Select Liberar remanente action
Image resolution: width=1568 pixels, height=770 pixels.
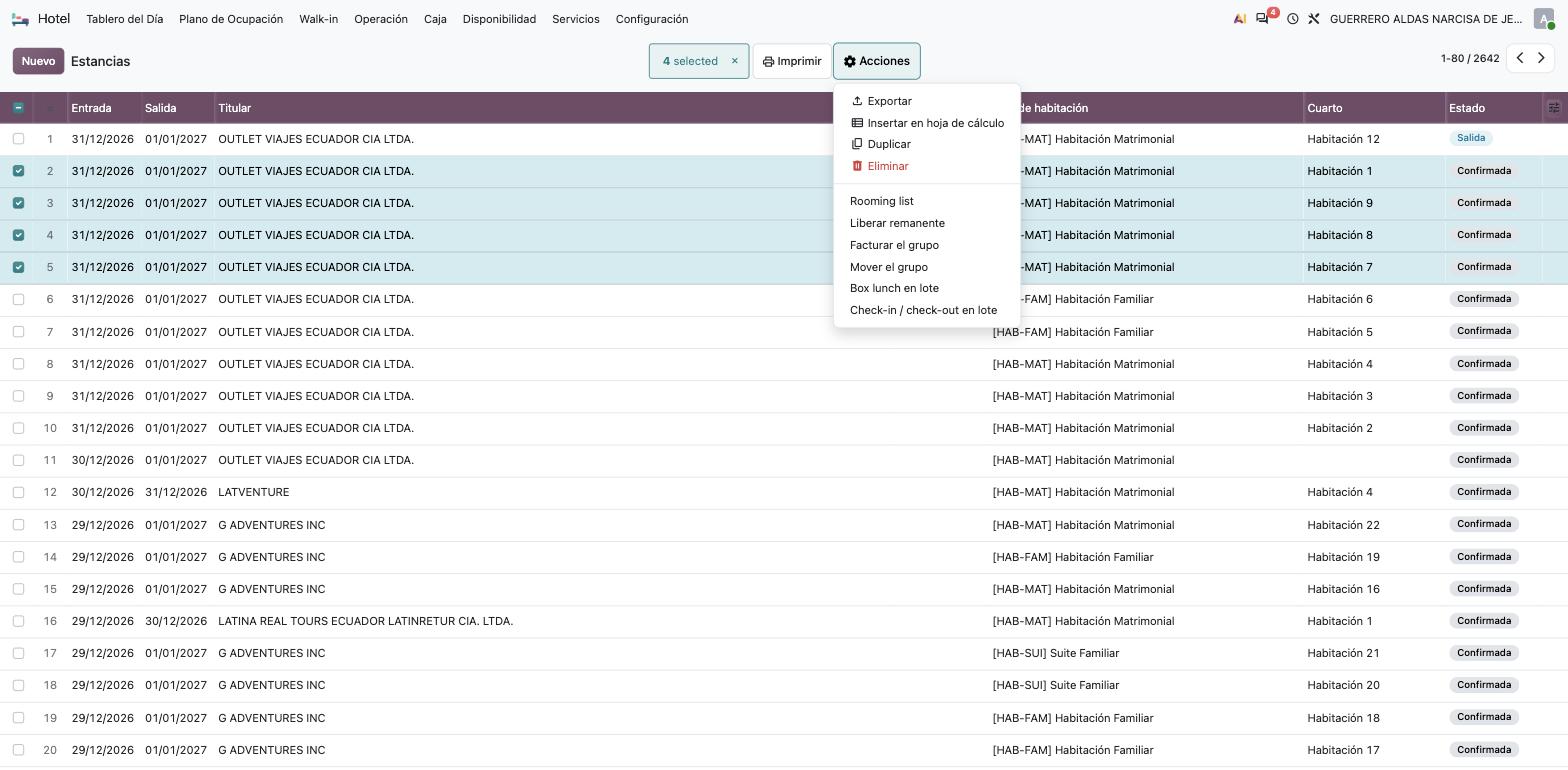(x=897, y=223)
